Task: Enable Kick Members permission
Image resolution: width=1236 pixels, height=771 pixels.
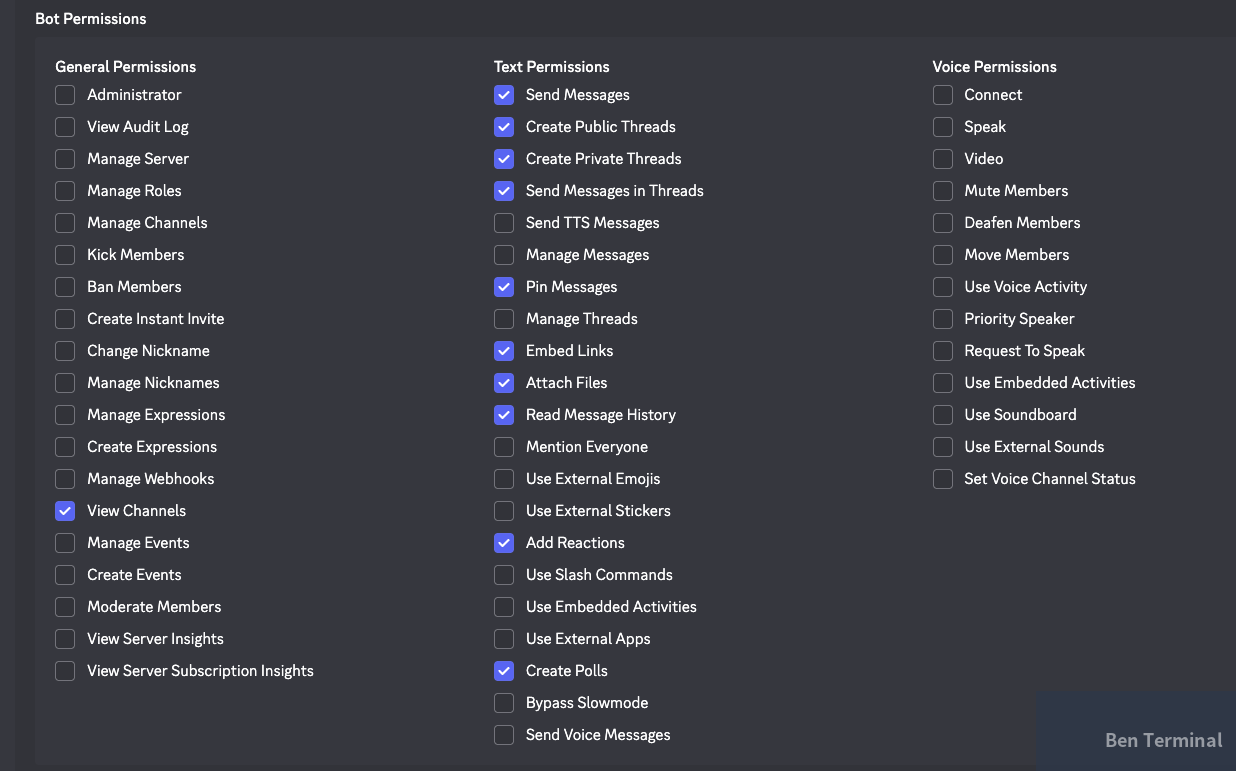Action: pos(65,255)
